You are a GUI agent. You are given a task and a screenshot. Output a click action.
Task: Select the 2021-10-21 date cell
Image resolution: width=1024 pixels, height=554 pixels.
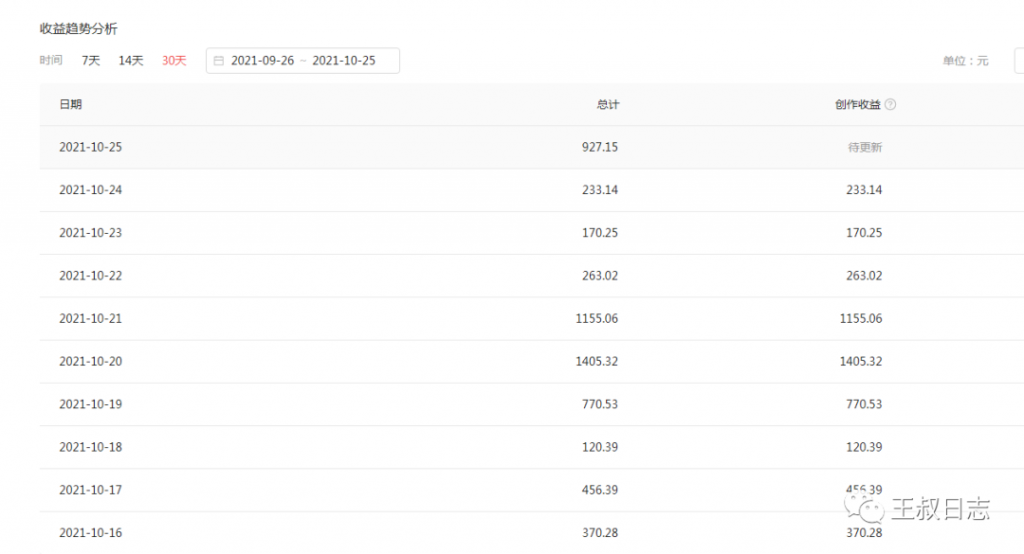click(91, 319)
